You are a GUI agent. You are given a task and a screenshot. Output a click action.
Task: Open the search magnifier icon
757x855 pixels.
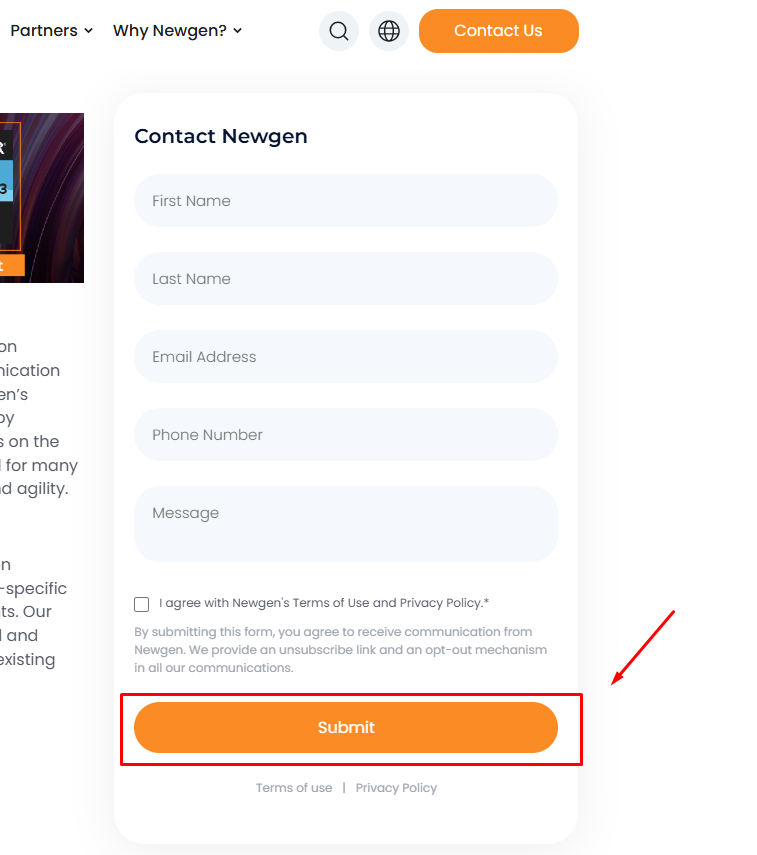[x=339, y=31]
